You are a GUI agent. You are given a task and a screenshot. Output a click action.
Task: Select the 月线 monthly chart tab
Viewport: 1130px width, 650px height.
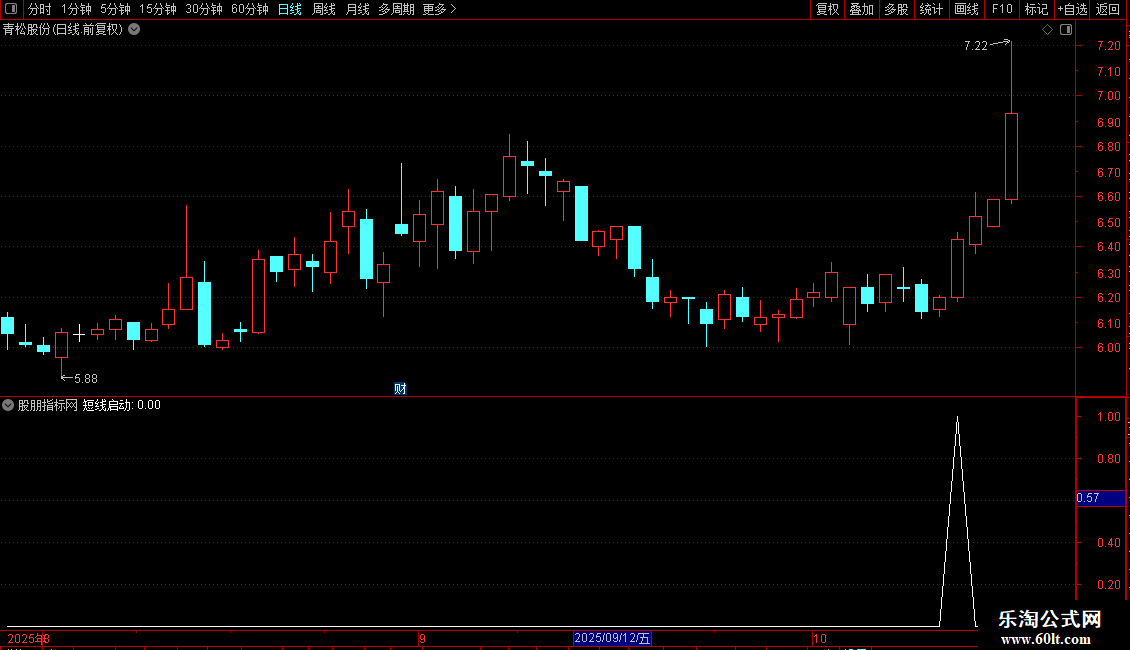coord(357,9)
